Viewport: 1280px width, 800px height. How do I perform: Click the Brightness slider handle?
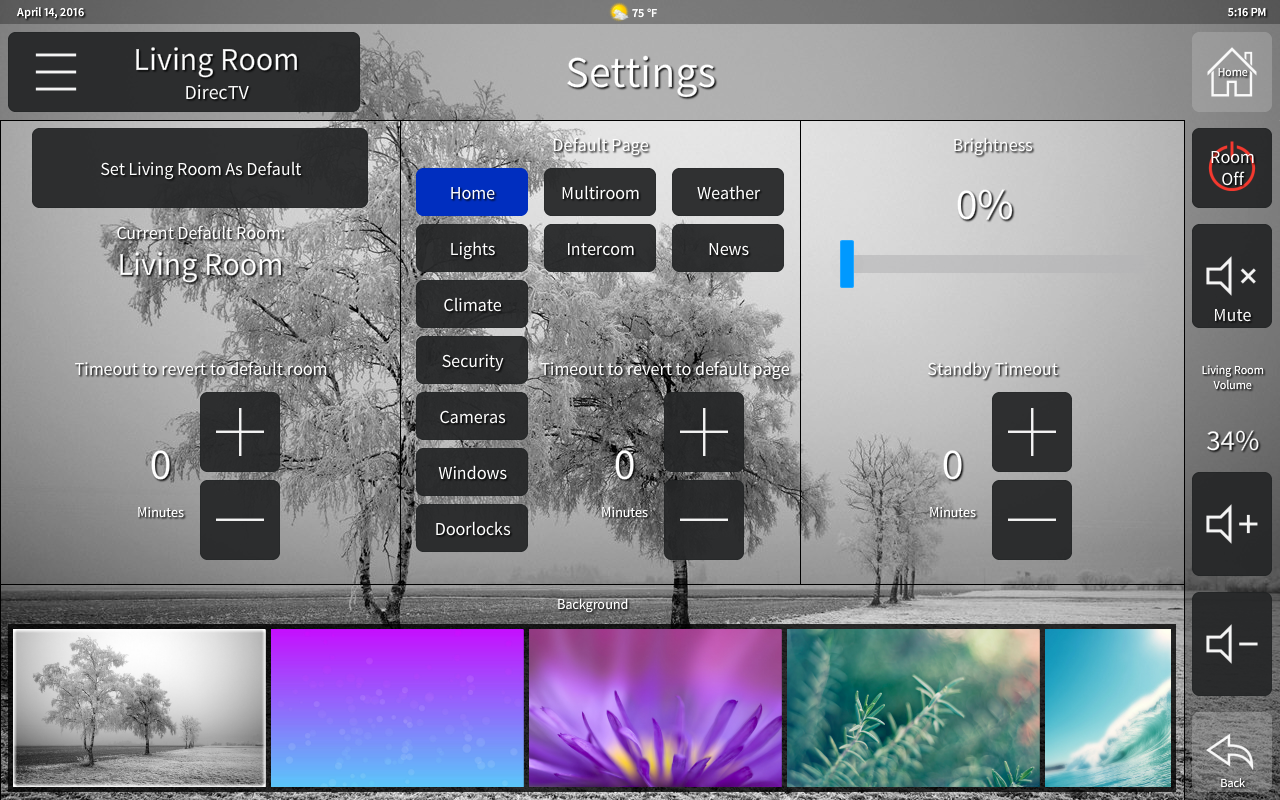click(x=847, y=264)
